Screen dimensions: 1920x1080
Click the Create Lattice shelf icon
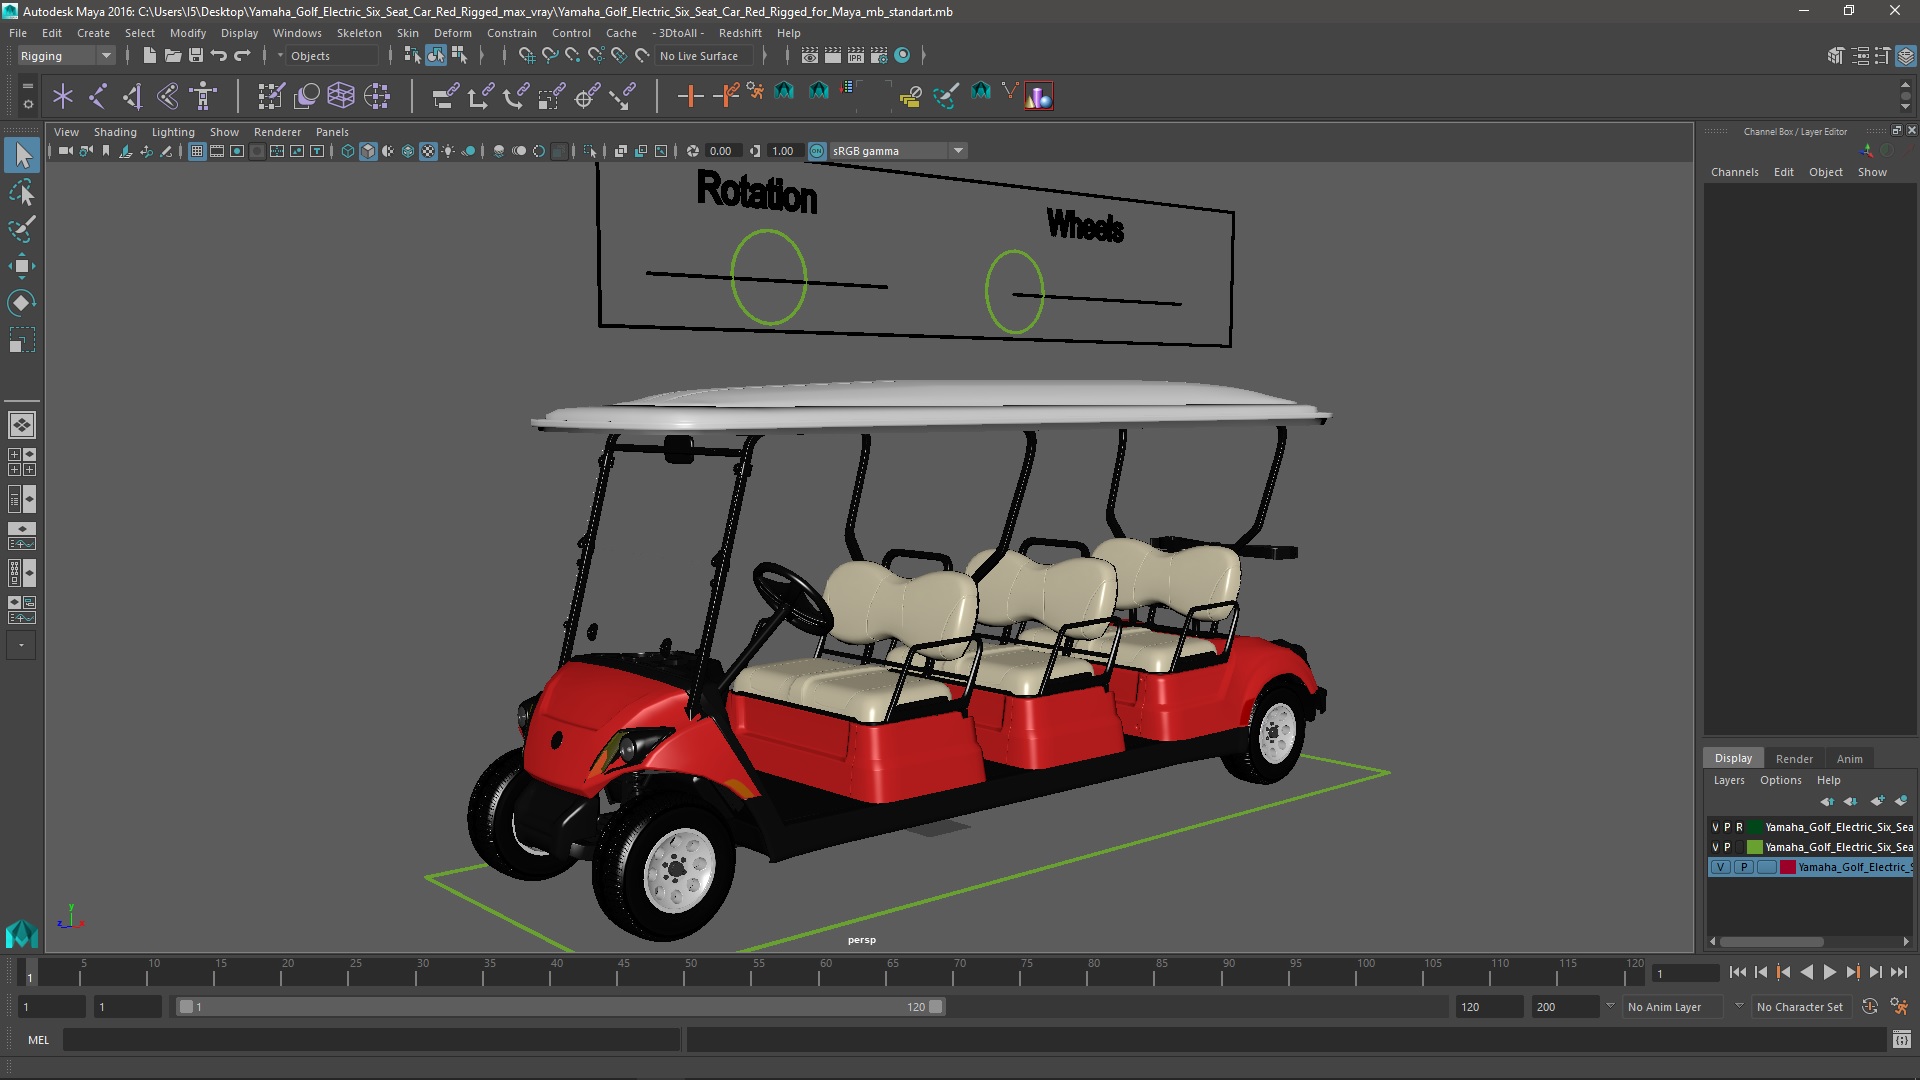point(341,96)
